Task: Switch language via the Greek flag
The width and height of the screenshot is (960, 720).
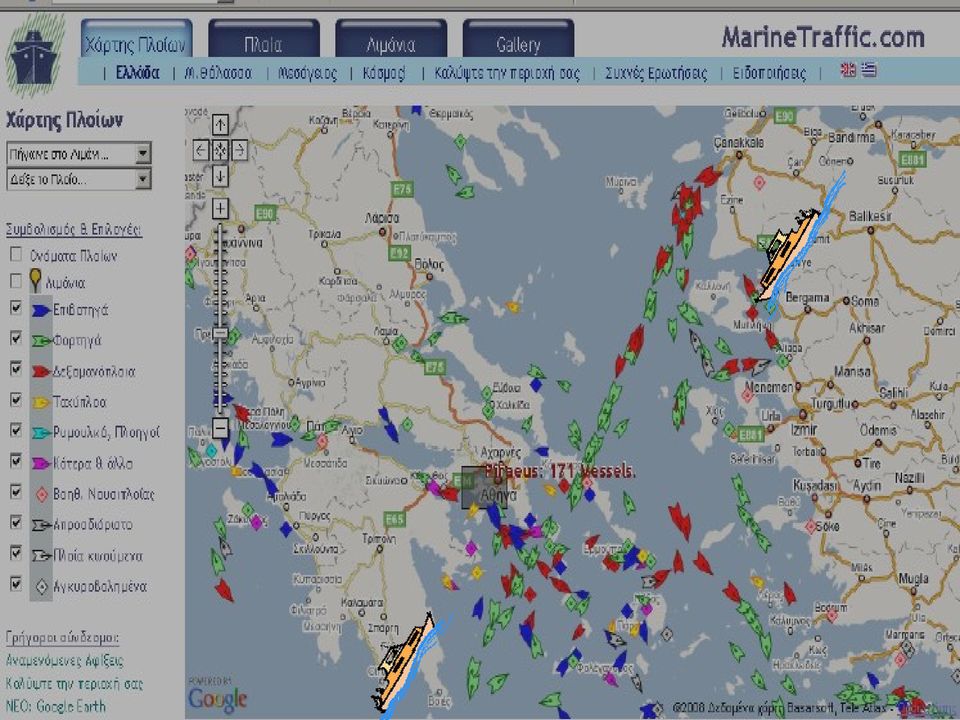Action: coord(869,70)
